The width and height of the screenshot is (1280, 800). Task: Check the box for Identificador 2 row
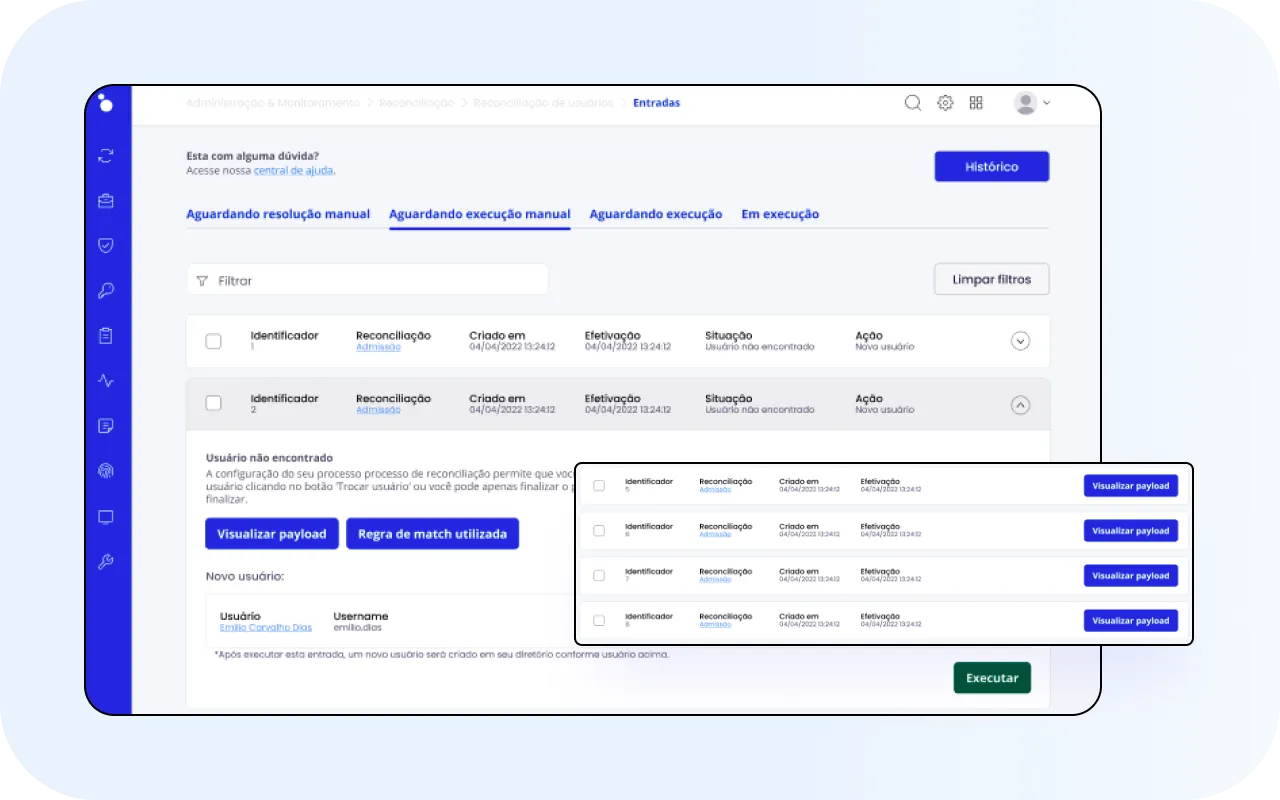tap(213, 403)
